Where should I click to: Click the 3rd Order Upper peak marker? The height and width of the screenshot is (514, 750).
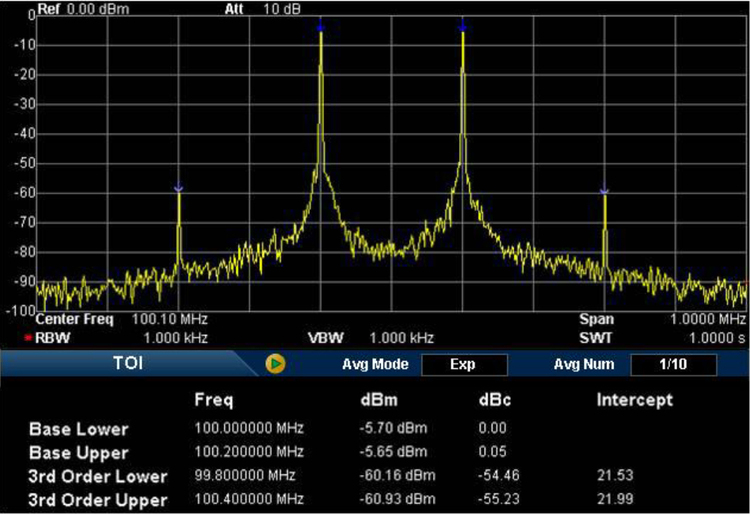pyautogui.click(x=604, y=189)
